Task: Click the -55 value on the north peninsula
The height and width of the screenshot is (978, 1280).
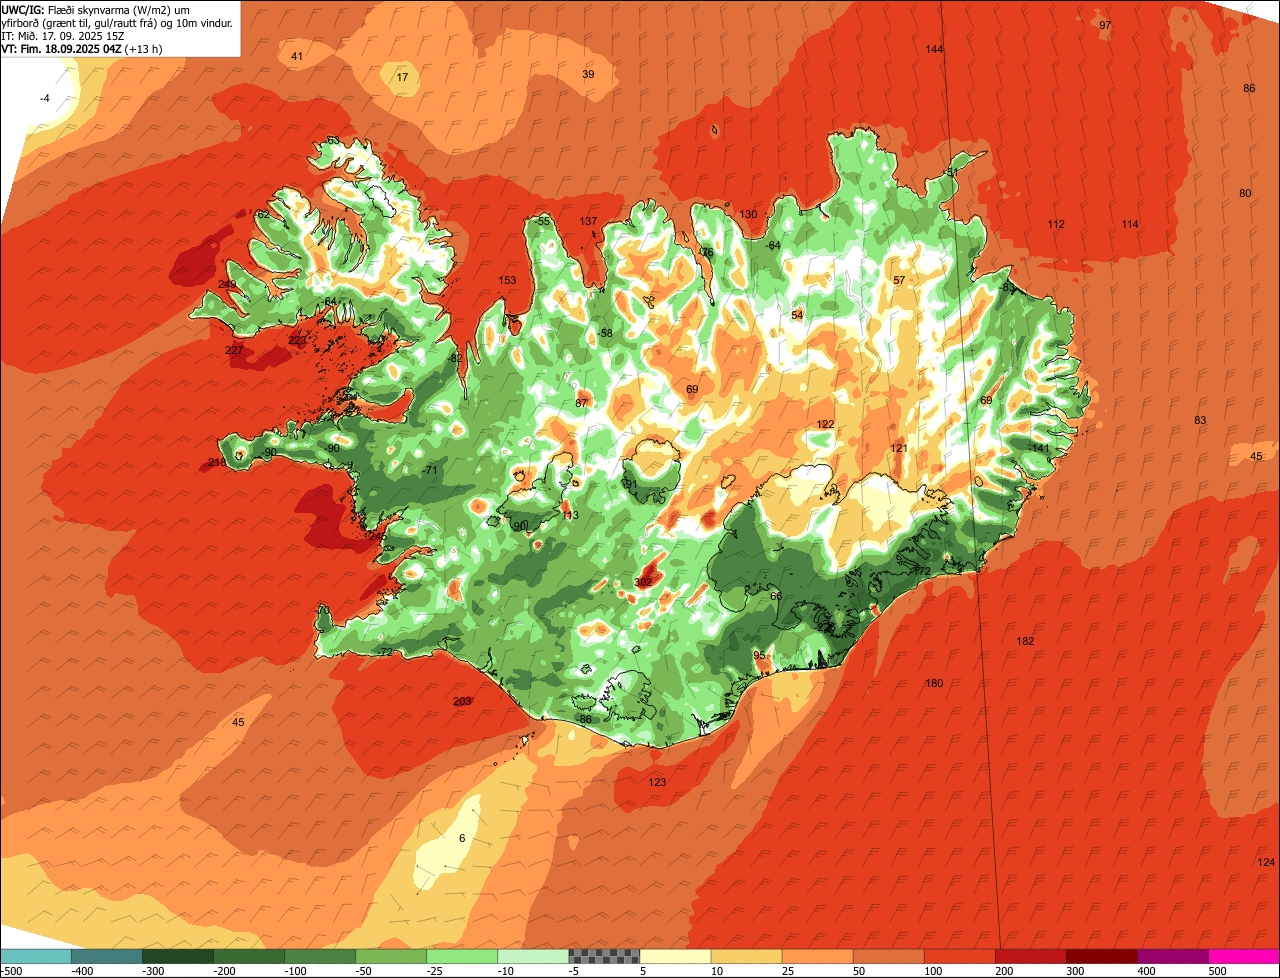Action: click(542, 221)
